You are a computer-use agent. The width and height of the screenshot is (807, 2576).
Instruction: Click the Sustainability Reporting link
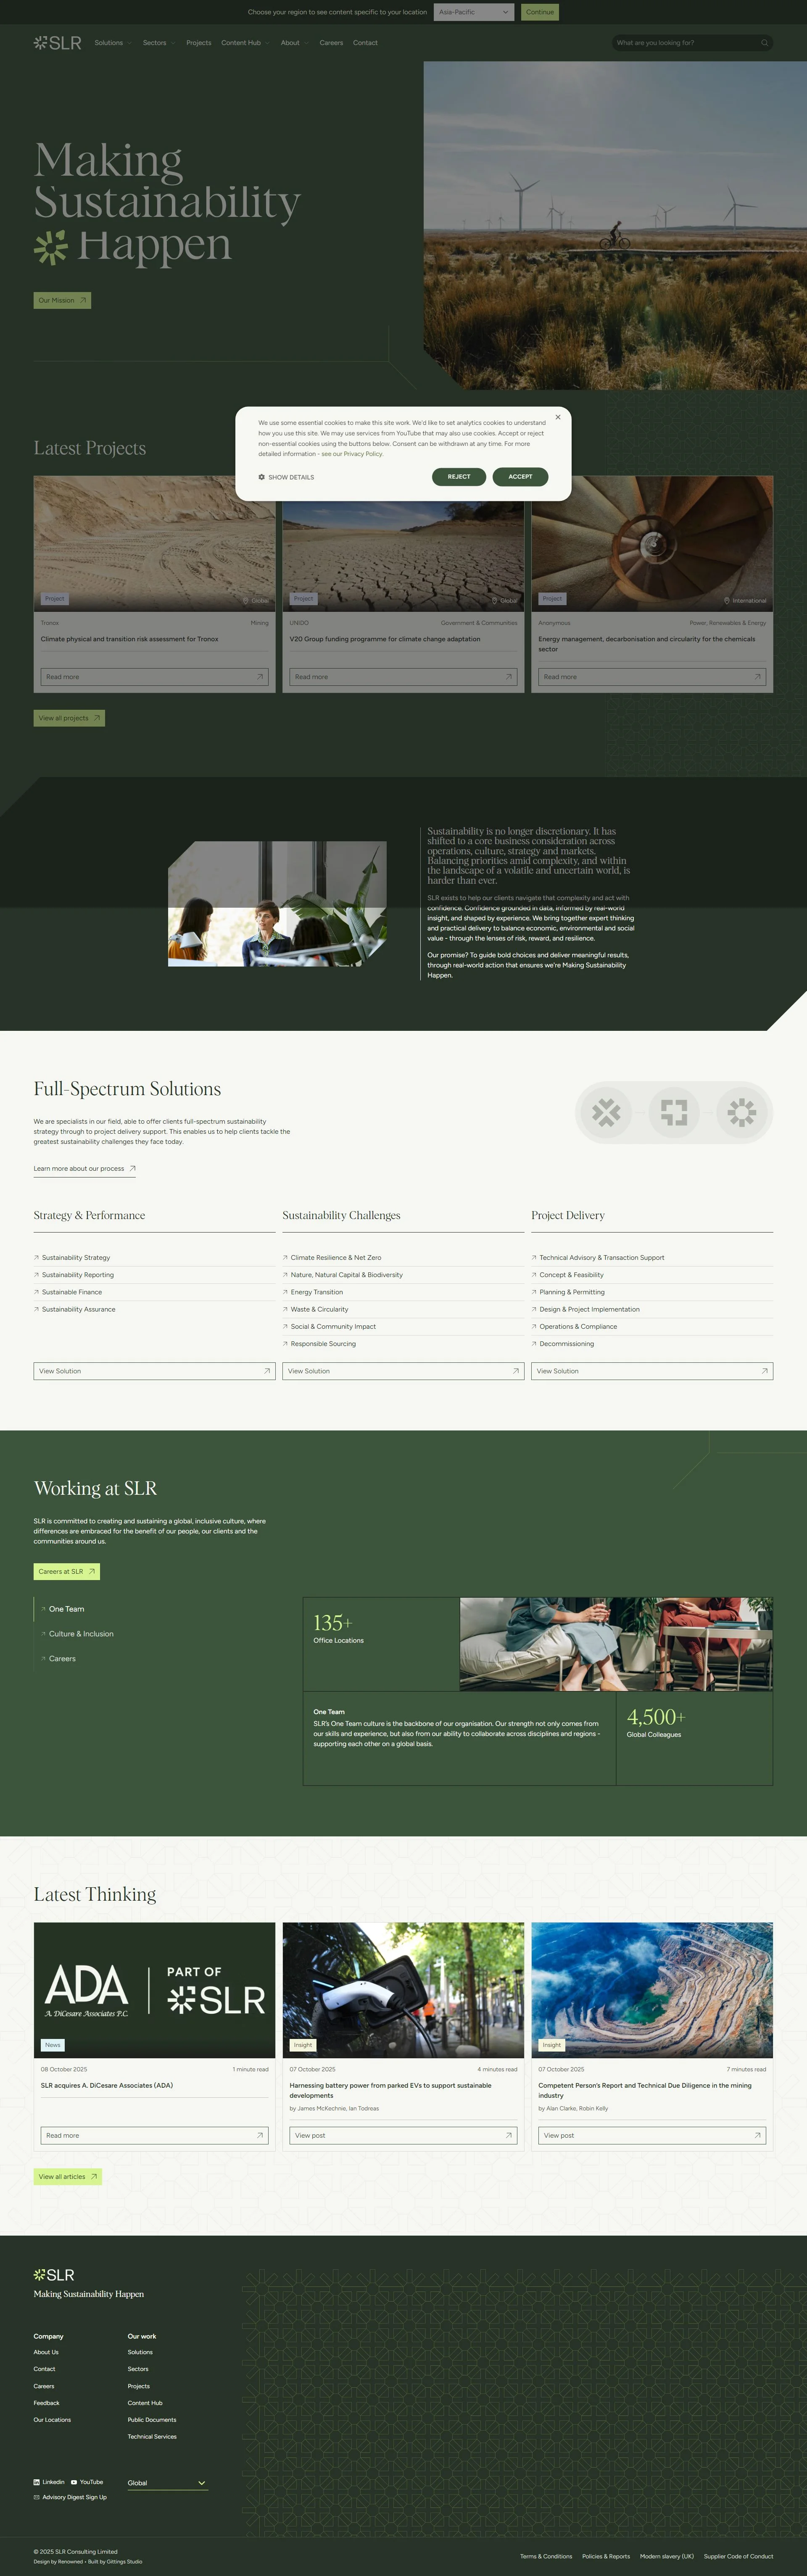[78, 1275]
